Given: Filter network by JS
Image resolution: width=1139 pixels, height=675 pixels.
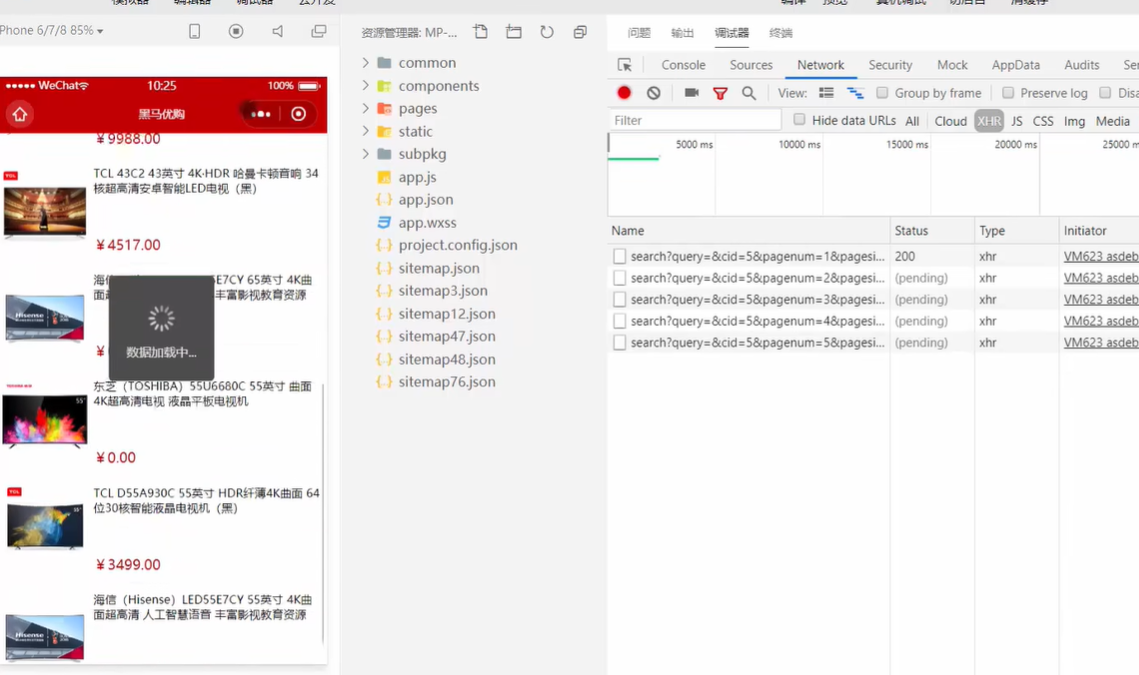Looking at the screenshot, I should (1016, 121).
